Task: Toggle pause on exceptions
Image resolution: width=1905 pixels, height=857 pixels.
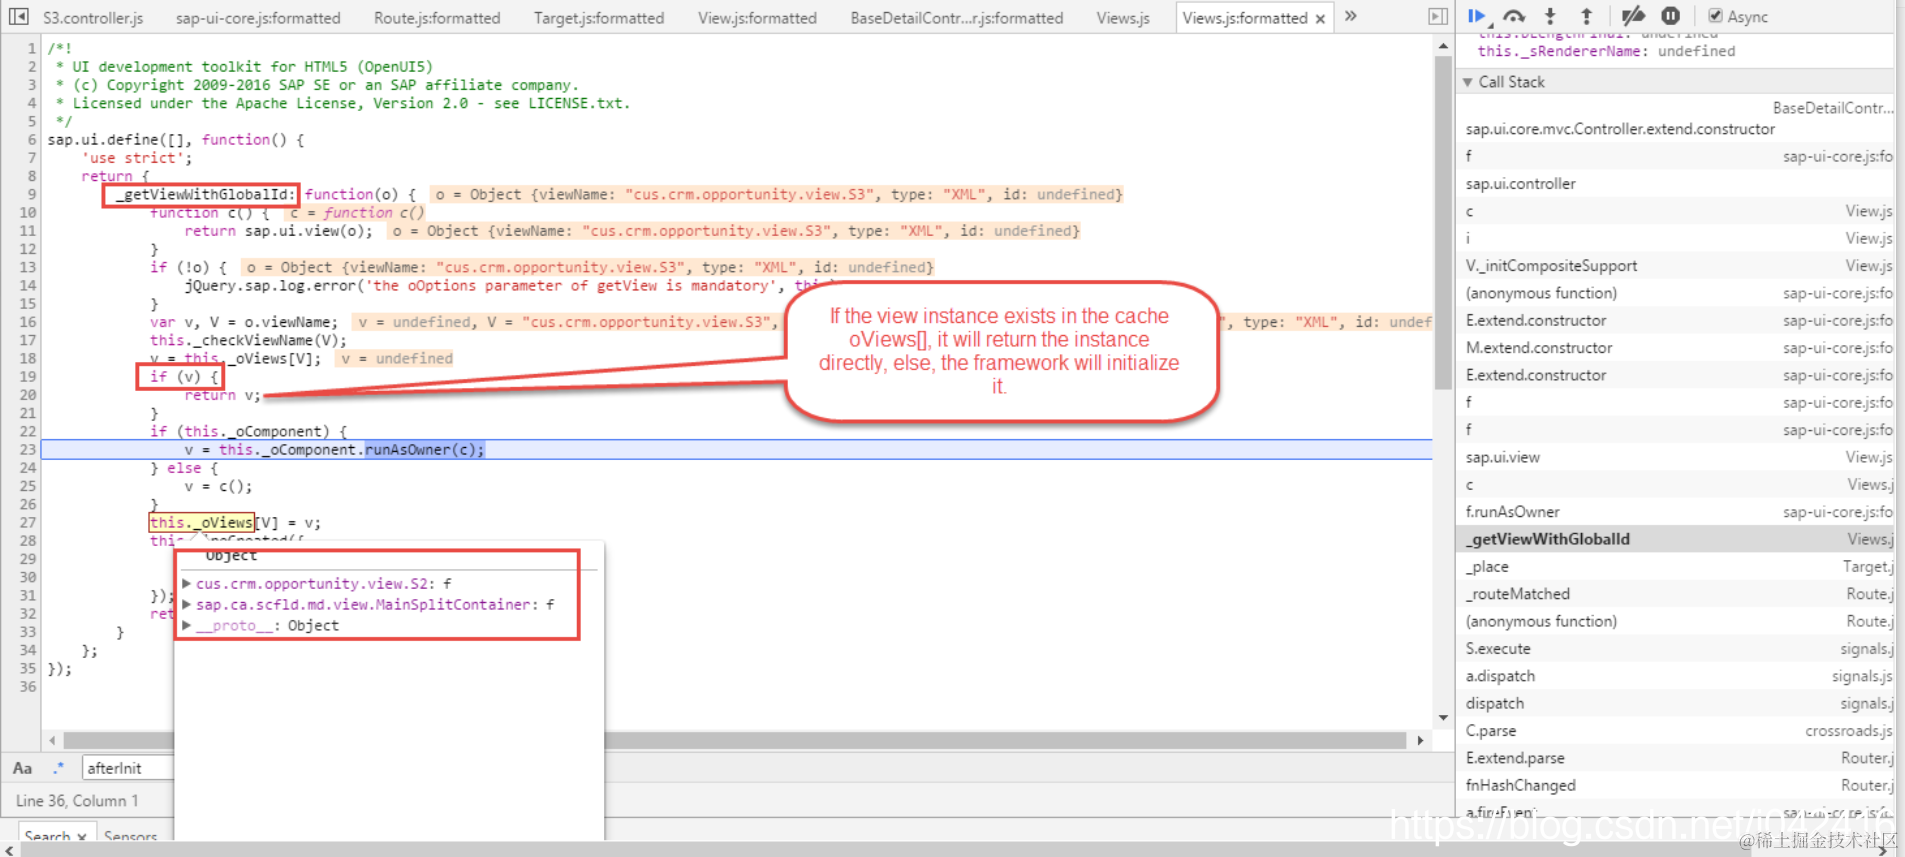Action: pyautogui.click(x=1670, y=16)
